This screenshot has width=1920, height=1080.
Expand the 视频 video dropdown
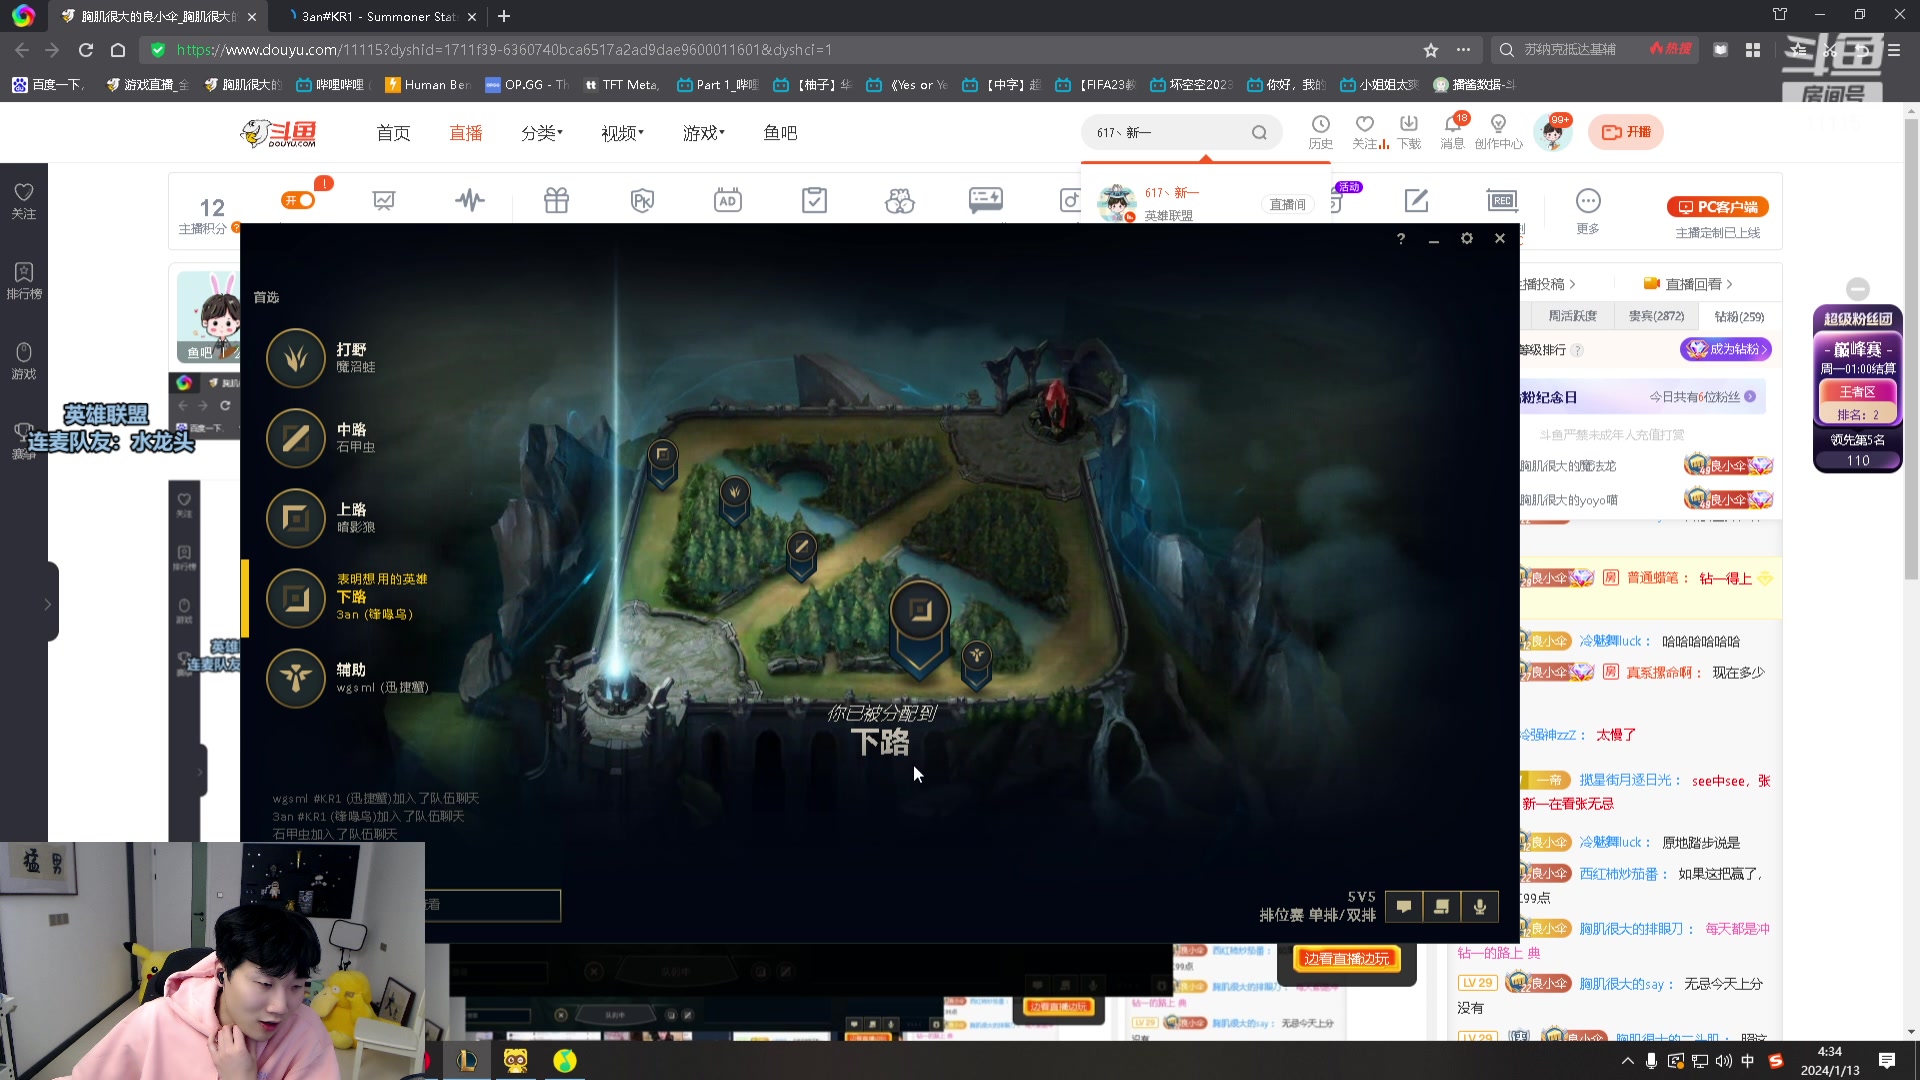[x=622, y=133]
